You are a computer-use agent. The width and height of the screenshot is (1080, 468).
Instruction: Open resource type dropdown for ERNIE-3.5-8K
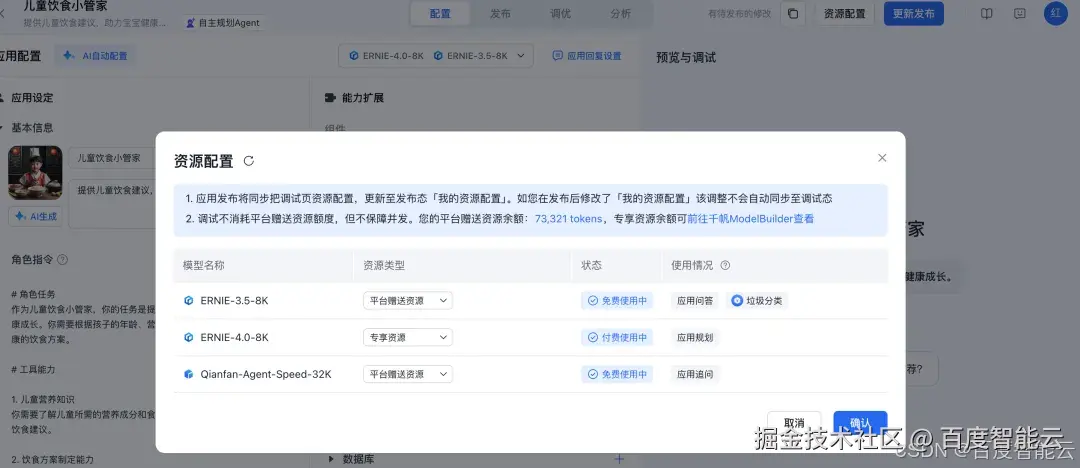pyautogui.click(x=408, y=301)
